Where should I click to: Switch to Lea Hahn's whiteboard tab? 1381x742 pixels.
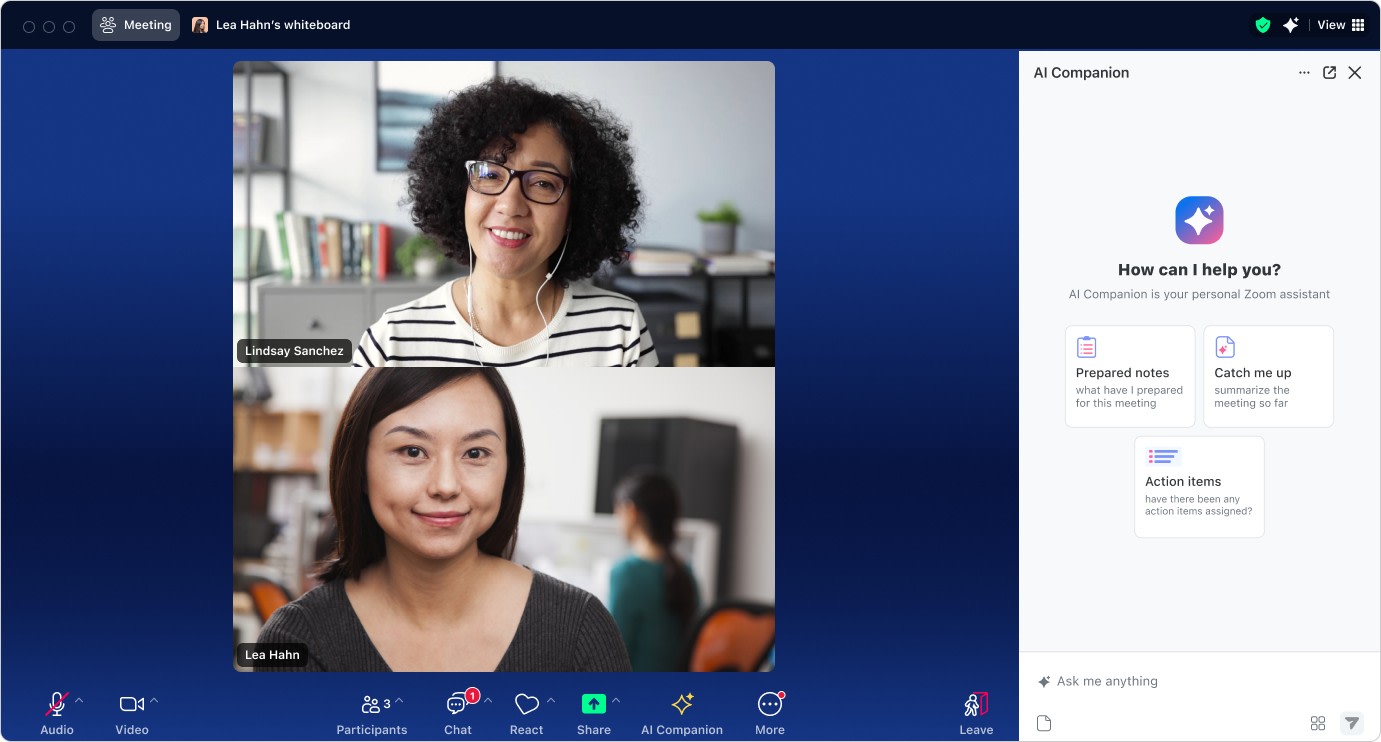tap(271, 24)
